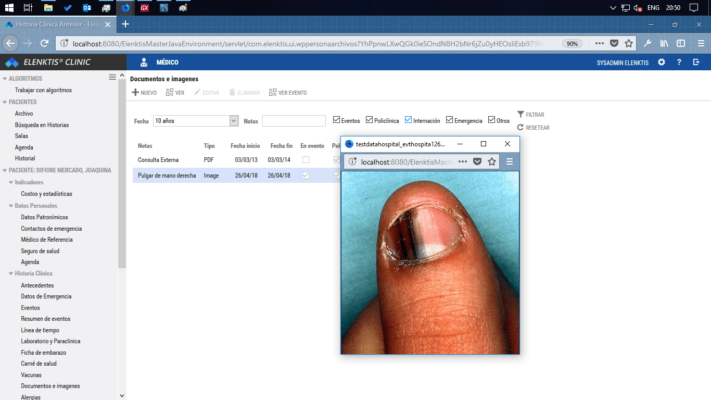
Task: Click the logout icon in header
Action: (x=696, y=62)
